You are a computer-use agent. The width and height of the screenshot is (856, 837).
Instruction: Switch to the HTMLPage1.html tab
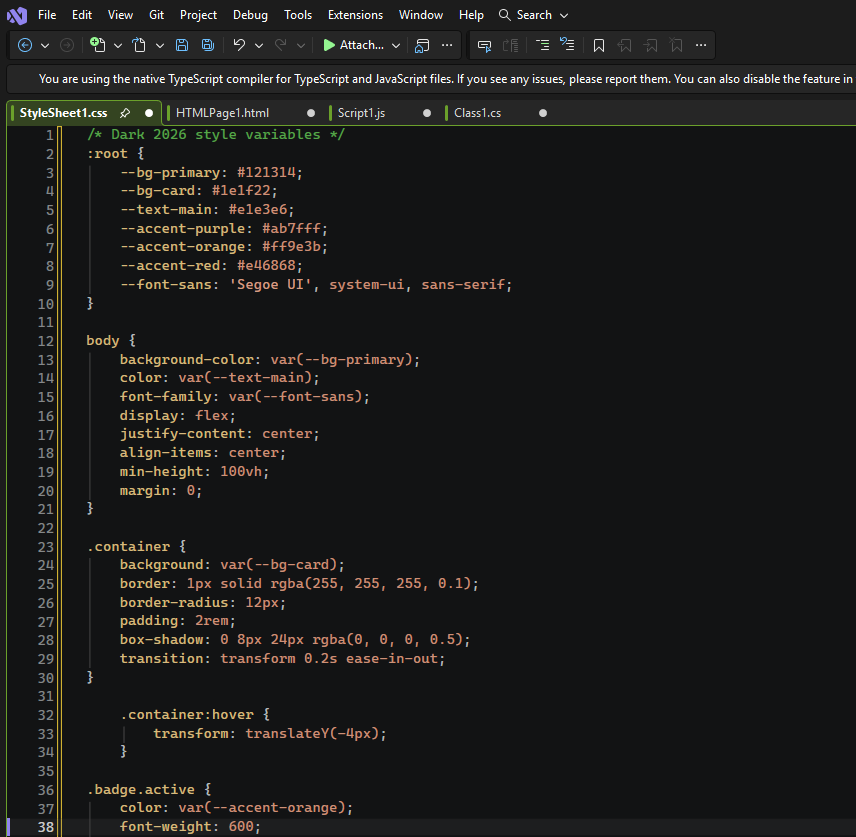222,113
